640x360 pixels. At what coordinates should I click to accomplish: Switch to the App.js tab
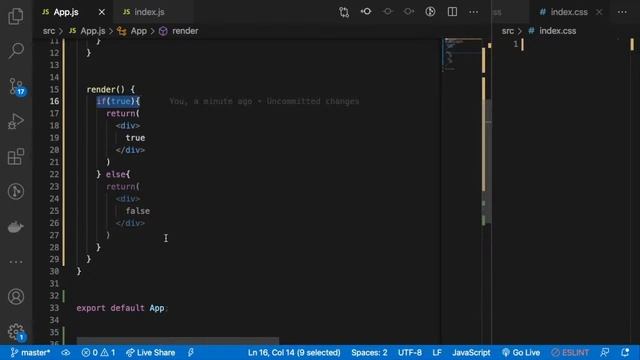pos(66,12)
